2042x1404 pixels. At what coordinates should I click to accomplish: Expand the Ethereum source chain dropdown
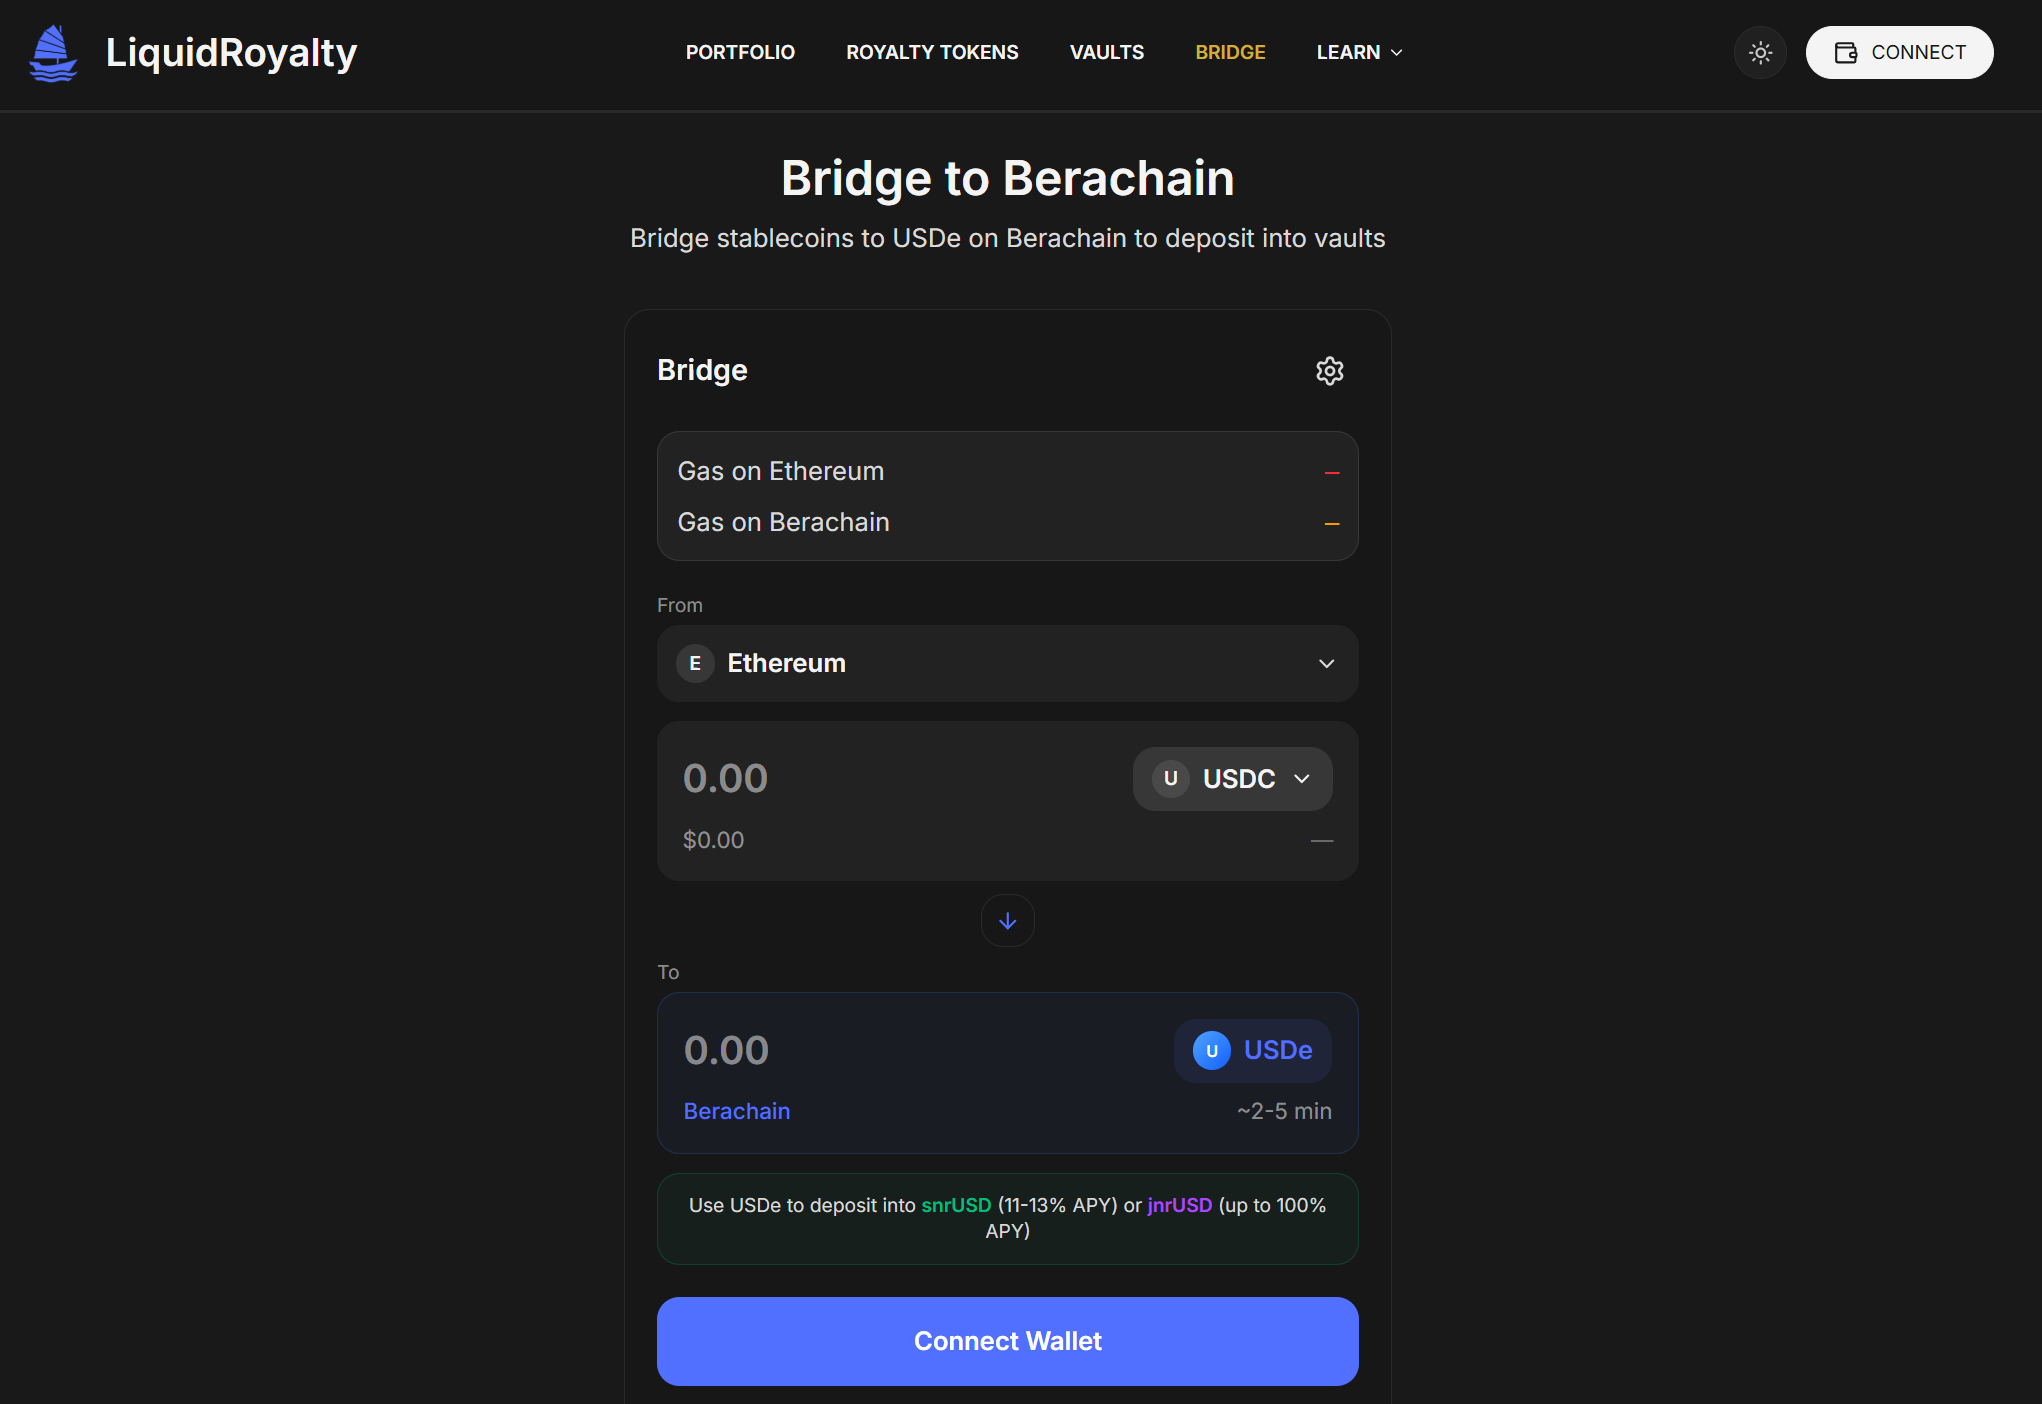point(1326,664)
